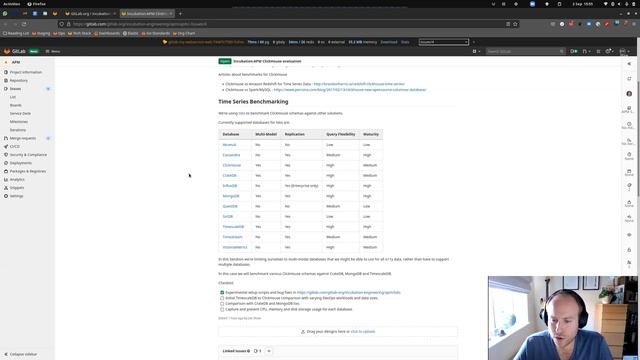This screenshot has height=360, width=640.
Task: Open the MongoDB link in the table
Action: coord(231,196)
